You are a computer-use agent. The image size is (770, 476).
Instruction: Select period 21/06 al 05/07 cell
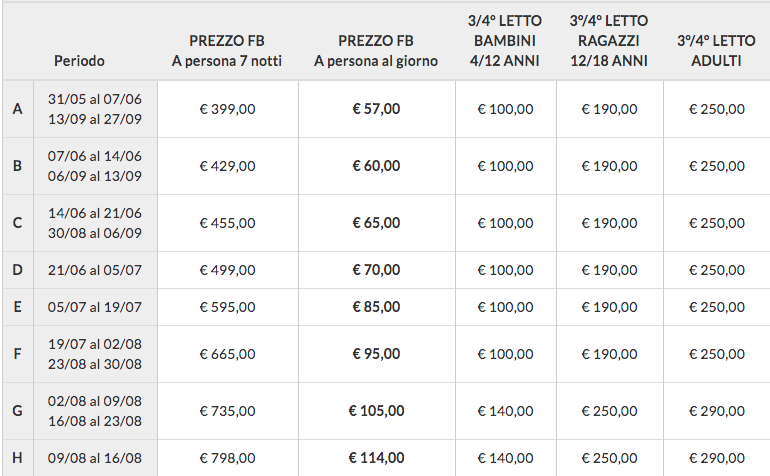click(x=95, y=270)
